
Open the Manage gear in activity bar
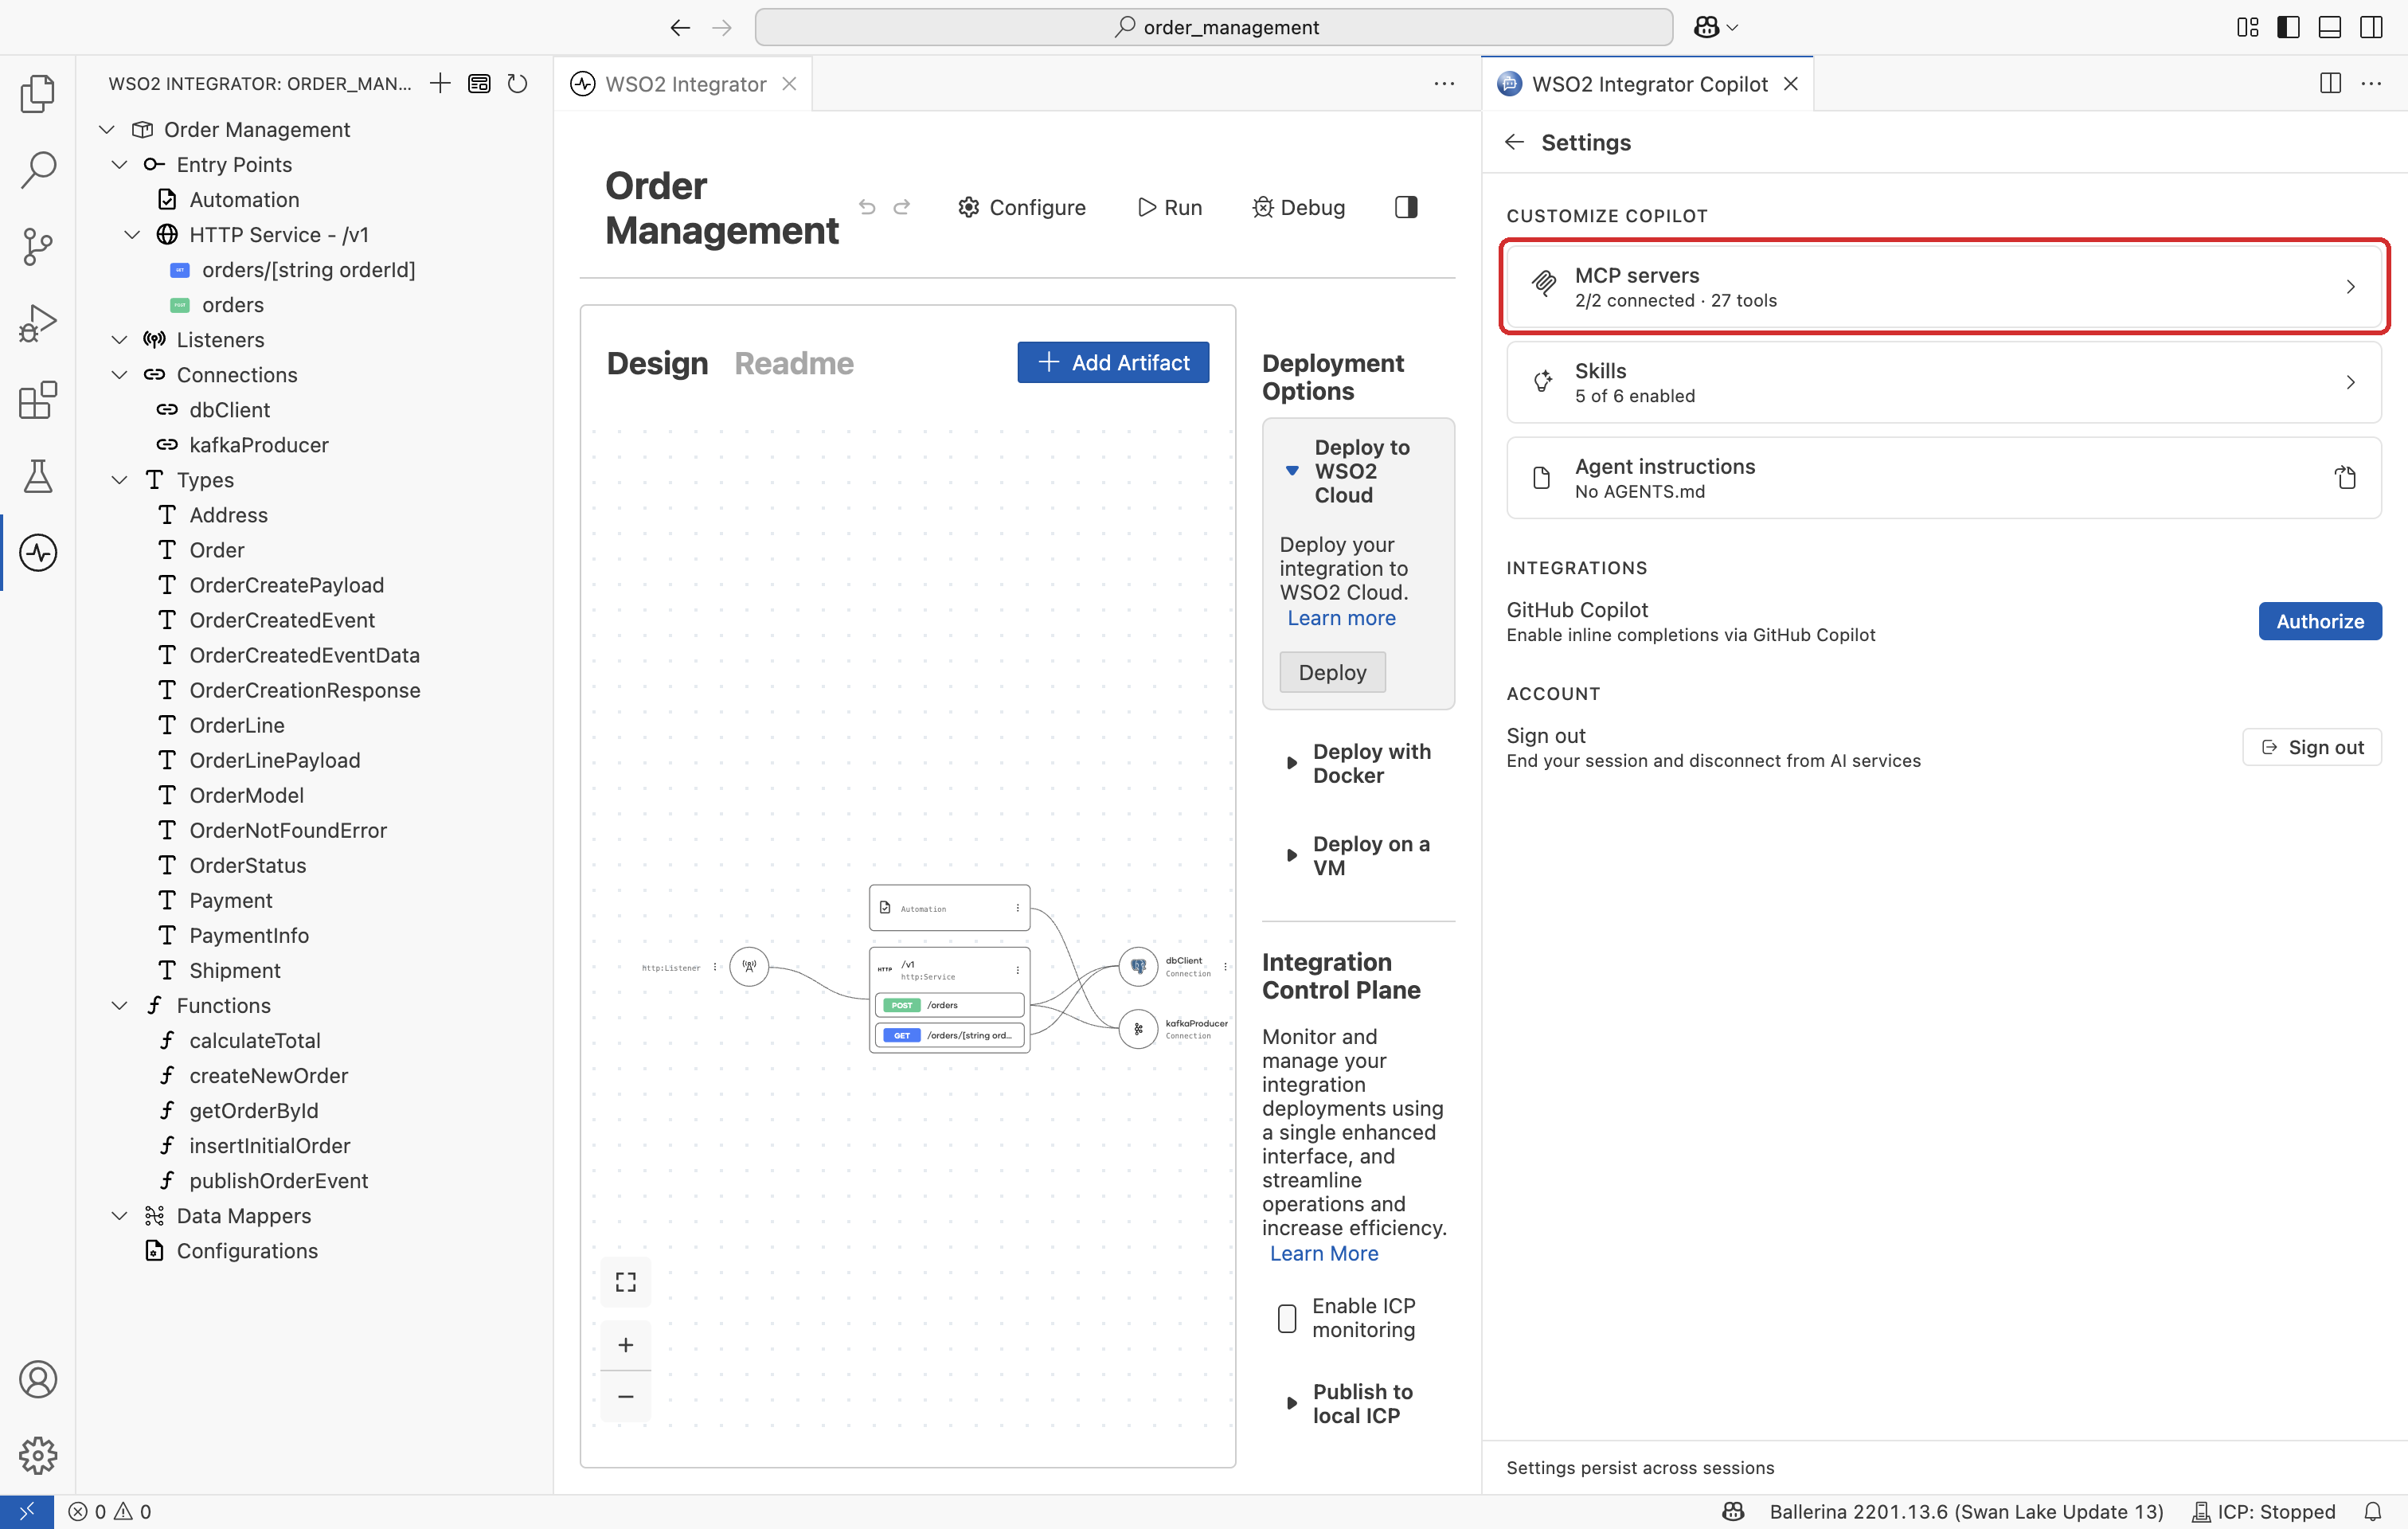pyautogui.click(x=38, y=1455)
